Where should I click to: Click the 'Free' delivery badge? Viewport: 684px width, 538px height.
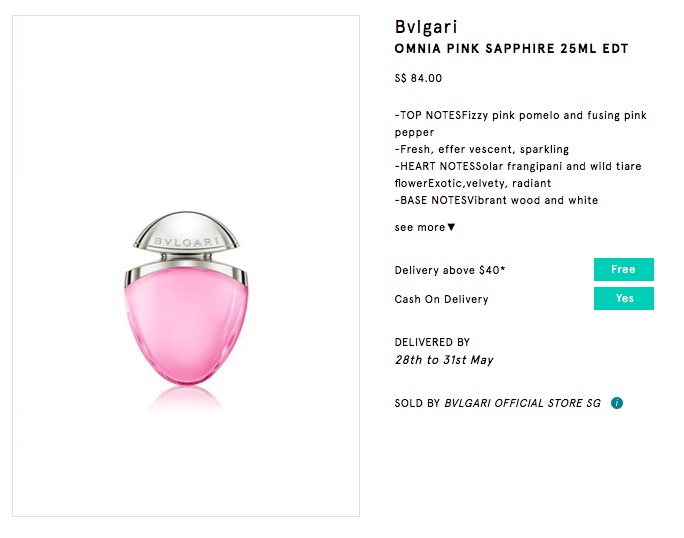point(623,269)
